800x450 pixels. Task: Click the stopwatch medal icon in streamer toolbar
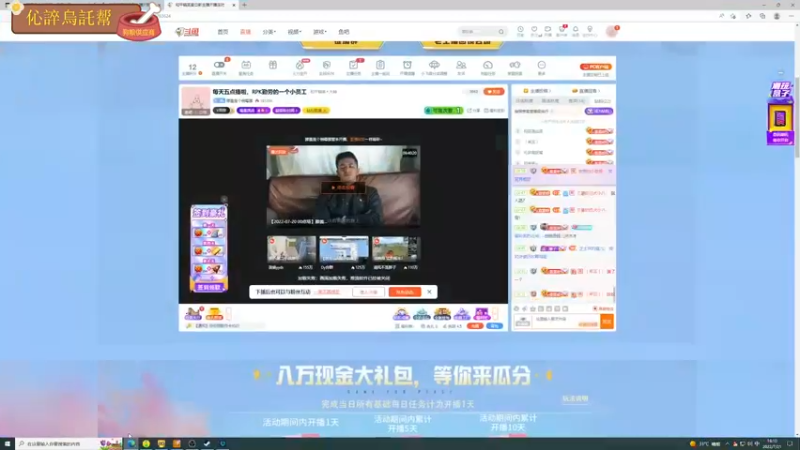tap(299, 65)
